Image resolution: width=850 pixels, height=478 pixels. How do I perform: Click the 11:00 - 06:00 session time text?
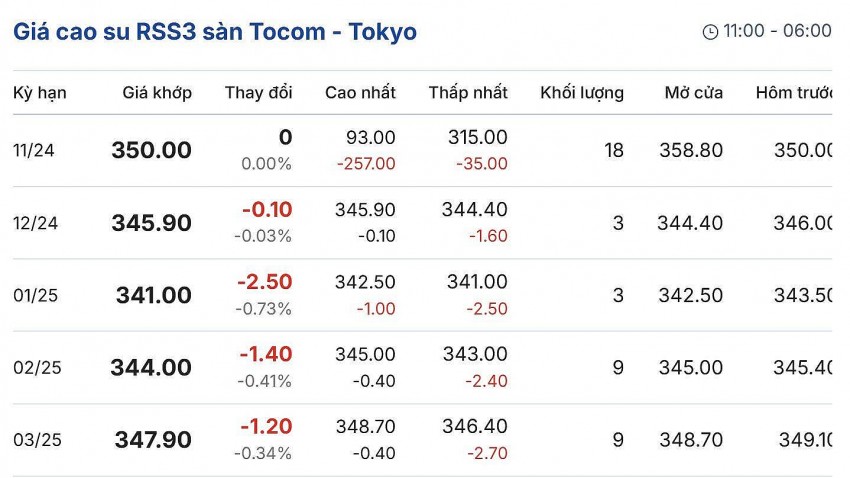777,31
